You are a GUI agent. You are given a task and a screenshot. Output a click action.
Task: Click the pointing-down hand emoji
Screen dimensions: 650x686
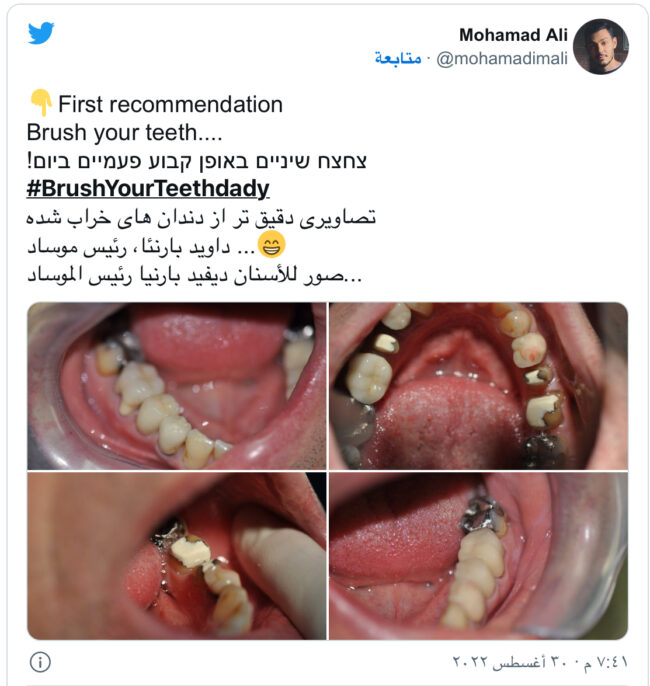click(x=41, y=103)
